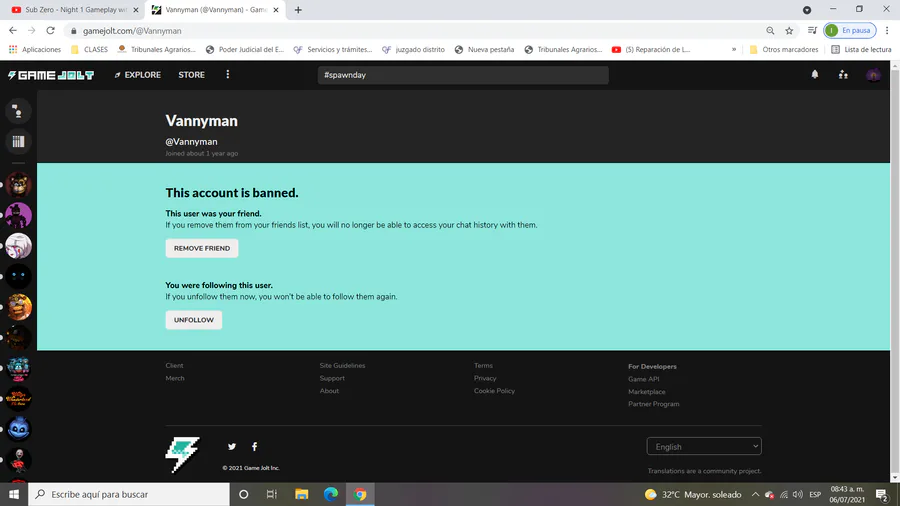Open the Freddy community avatar in the sidebar
The width and height of the screenshot is (900, 506).
[18, 185]
